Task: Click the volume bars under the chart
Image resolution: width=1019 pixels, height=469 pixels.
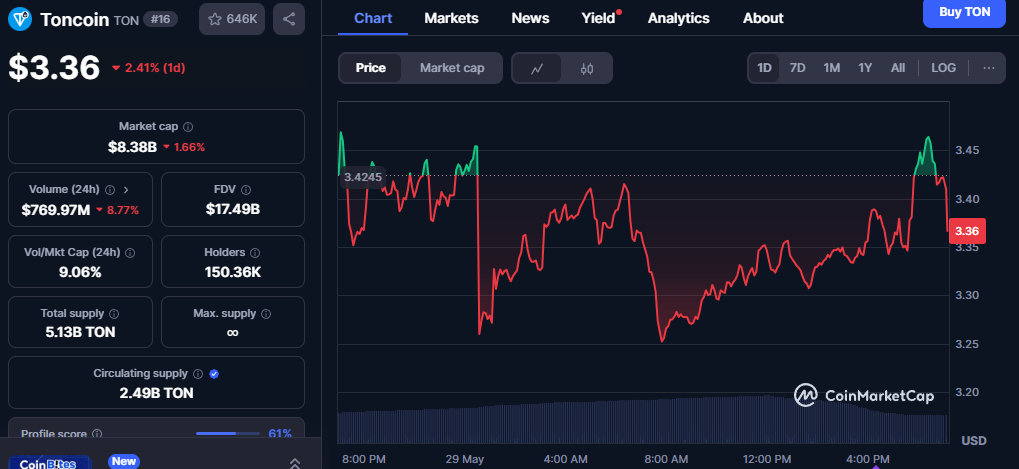Action: (x=642, y=421)
